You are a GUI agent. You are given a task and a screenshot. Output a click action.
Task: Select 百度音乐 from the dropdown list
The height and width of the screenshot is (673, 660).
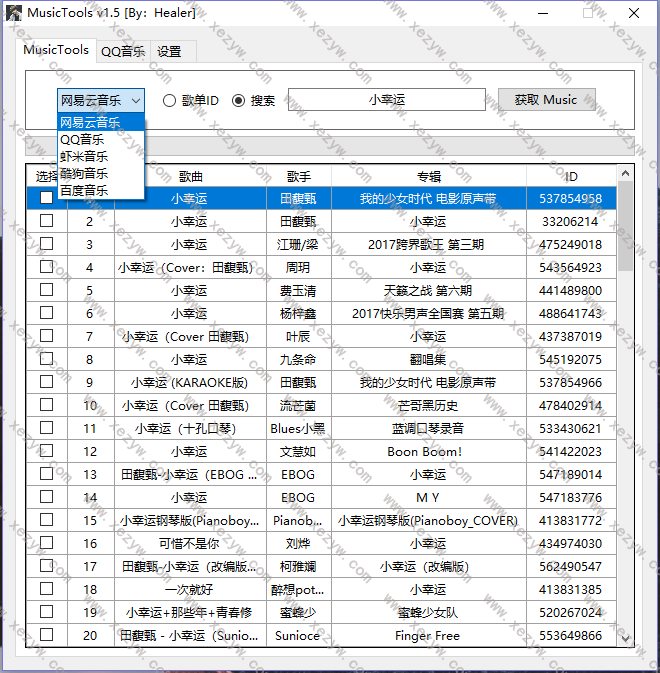[x=84, y=190]
